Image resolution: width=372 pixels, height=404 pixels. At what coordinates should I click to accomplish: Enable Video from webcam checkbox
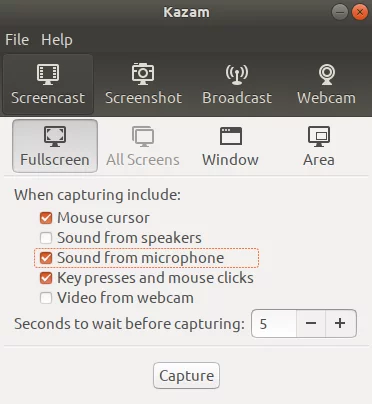coord(46,298)
